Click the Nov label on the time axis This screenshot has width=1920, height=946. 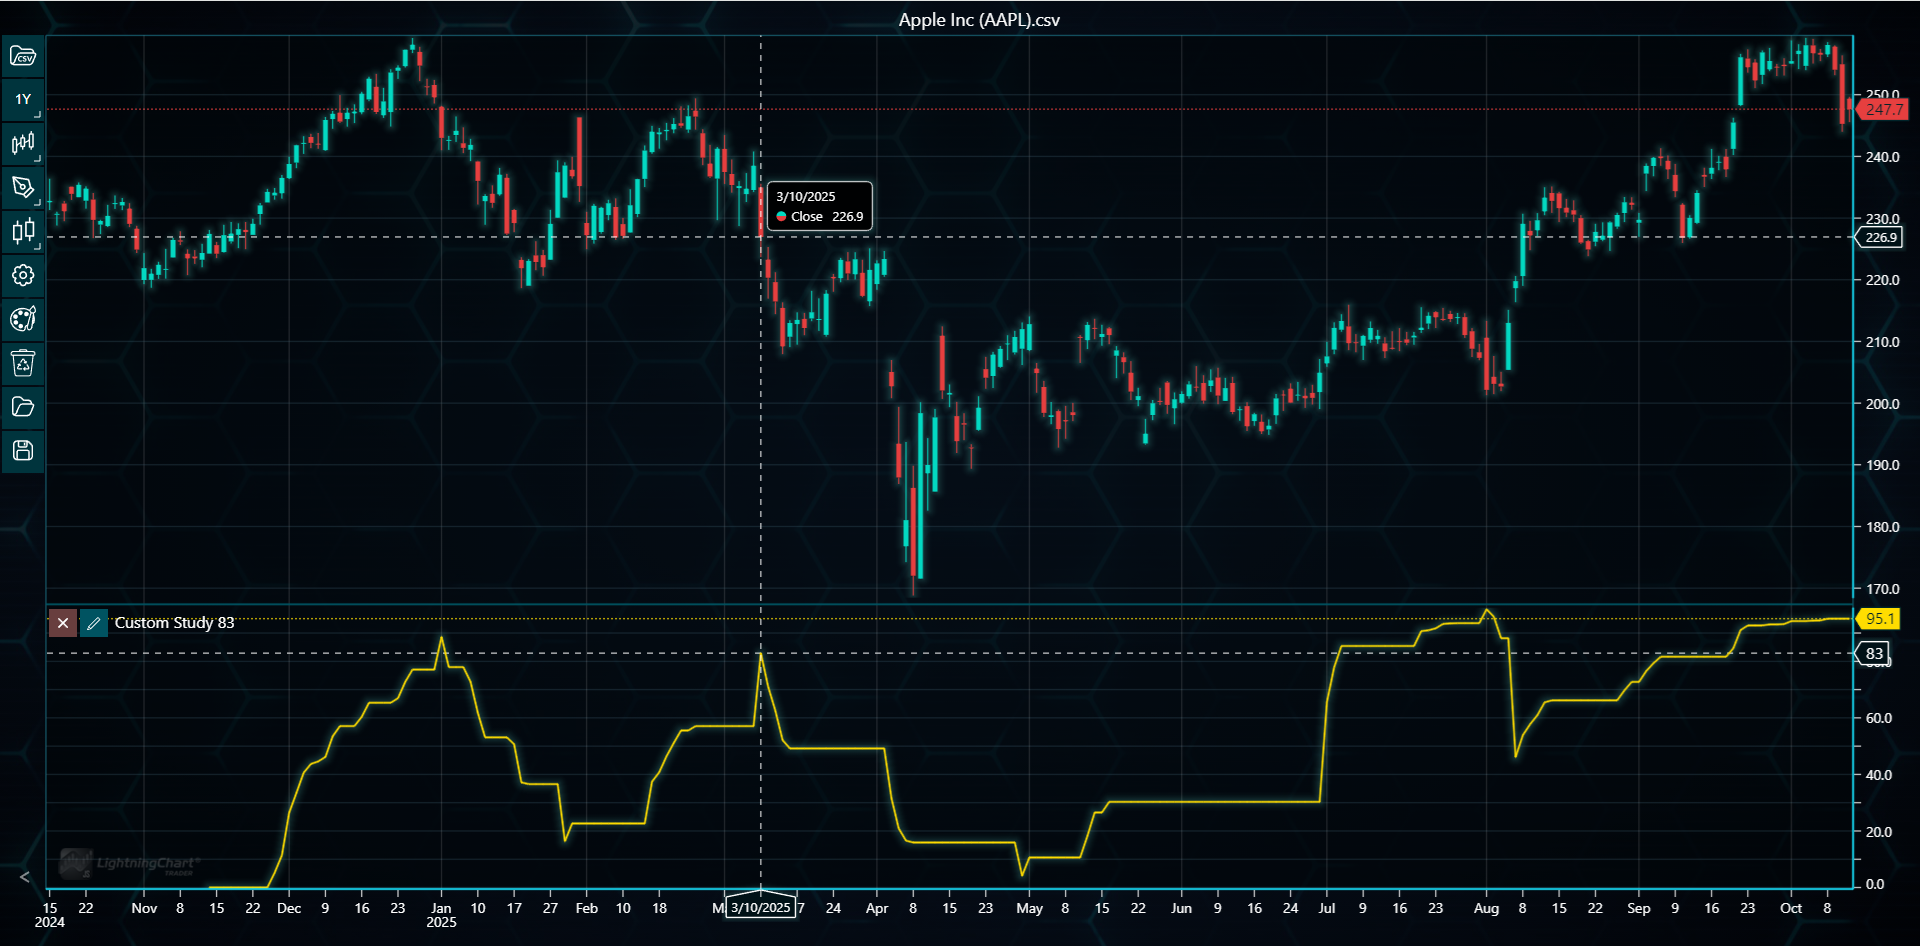coord(144,908)
